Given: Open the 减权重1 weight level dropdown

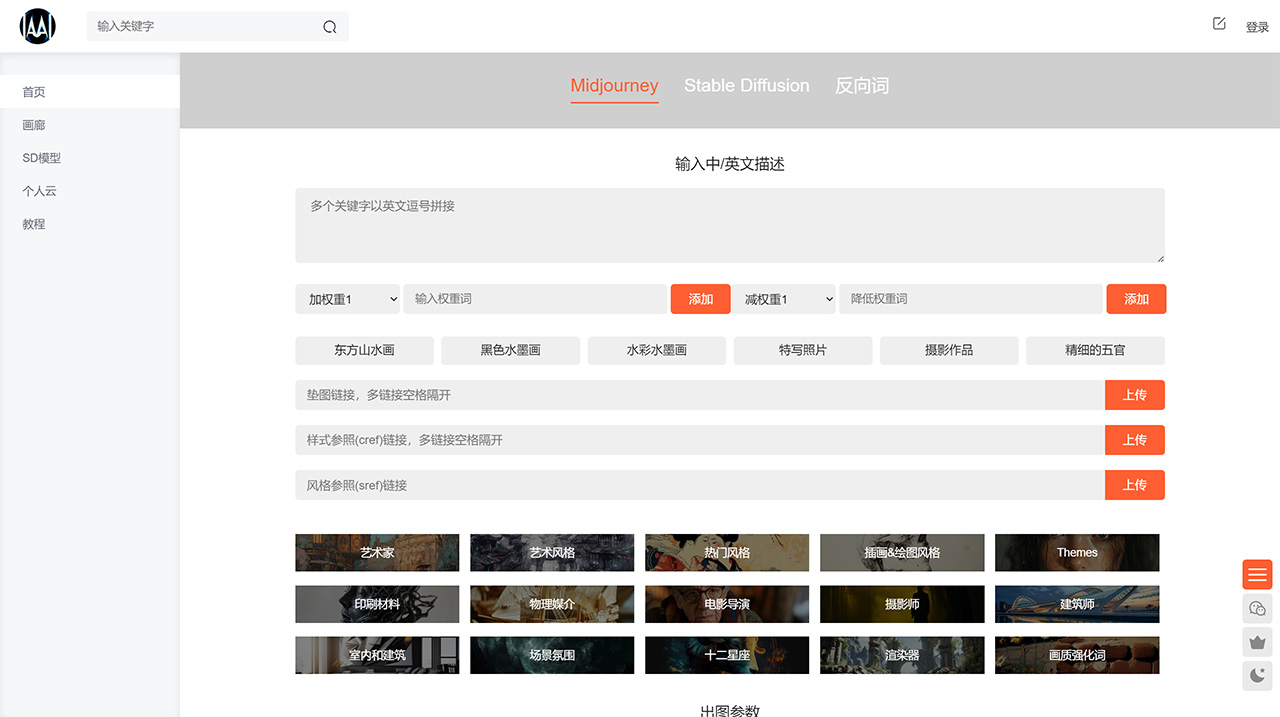Looking at the screenshot, I should [784, 298].
